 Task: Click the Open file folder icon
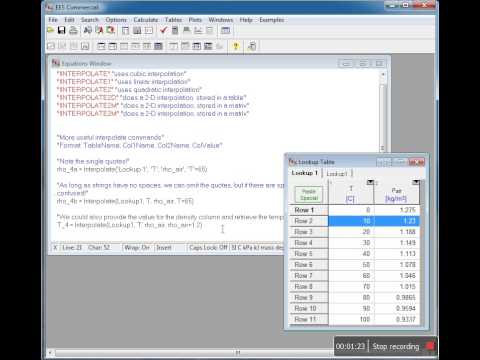51,30
